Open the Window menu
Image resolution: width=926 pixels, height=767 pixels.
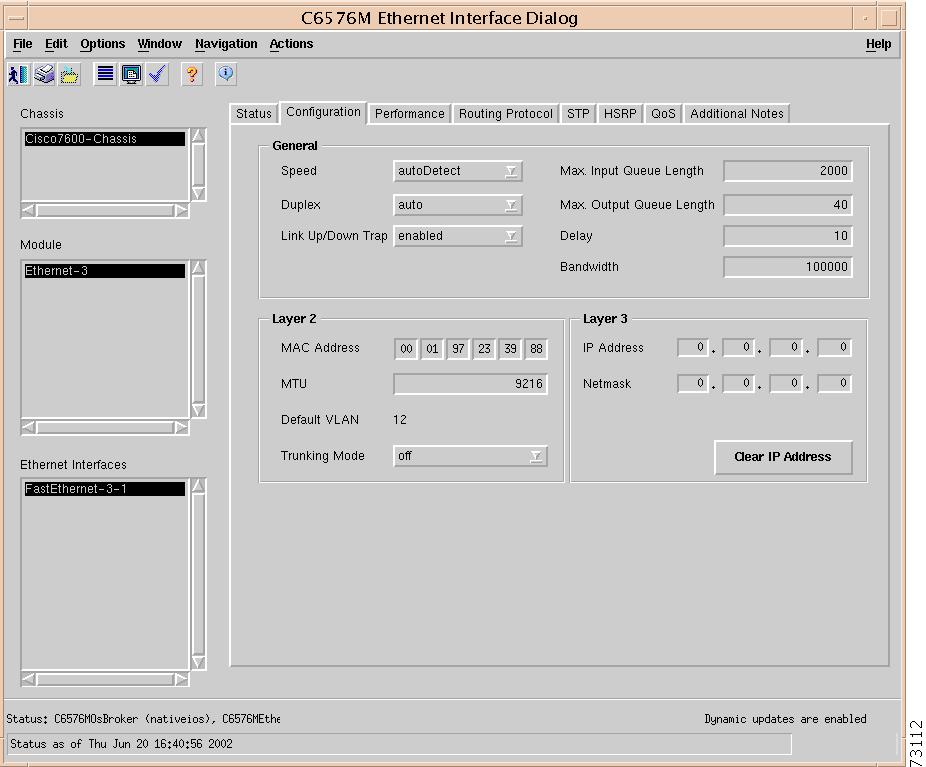(x=159, y=44)
